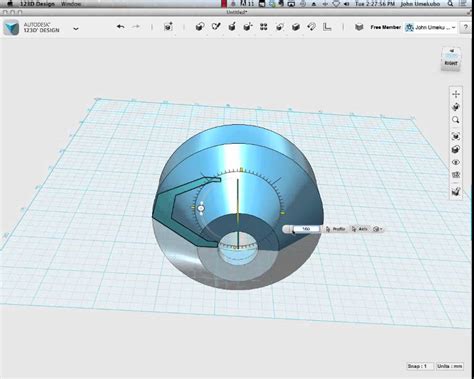
Task: Toggle the eye visibility options
Action: tap(456, 162)
